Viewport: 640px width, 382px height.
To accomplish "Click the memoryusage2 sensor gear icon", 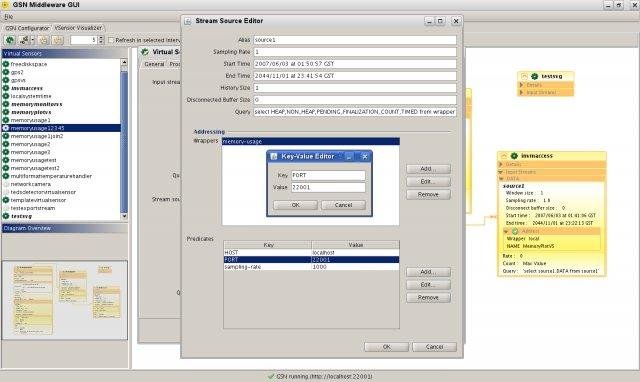I will 6,144.
